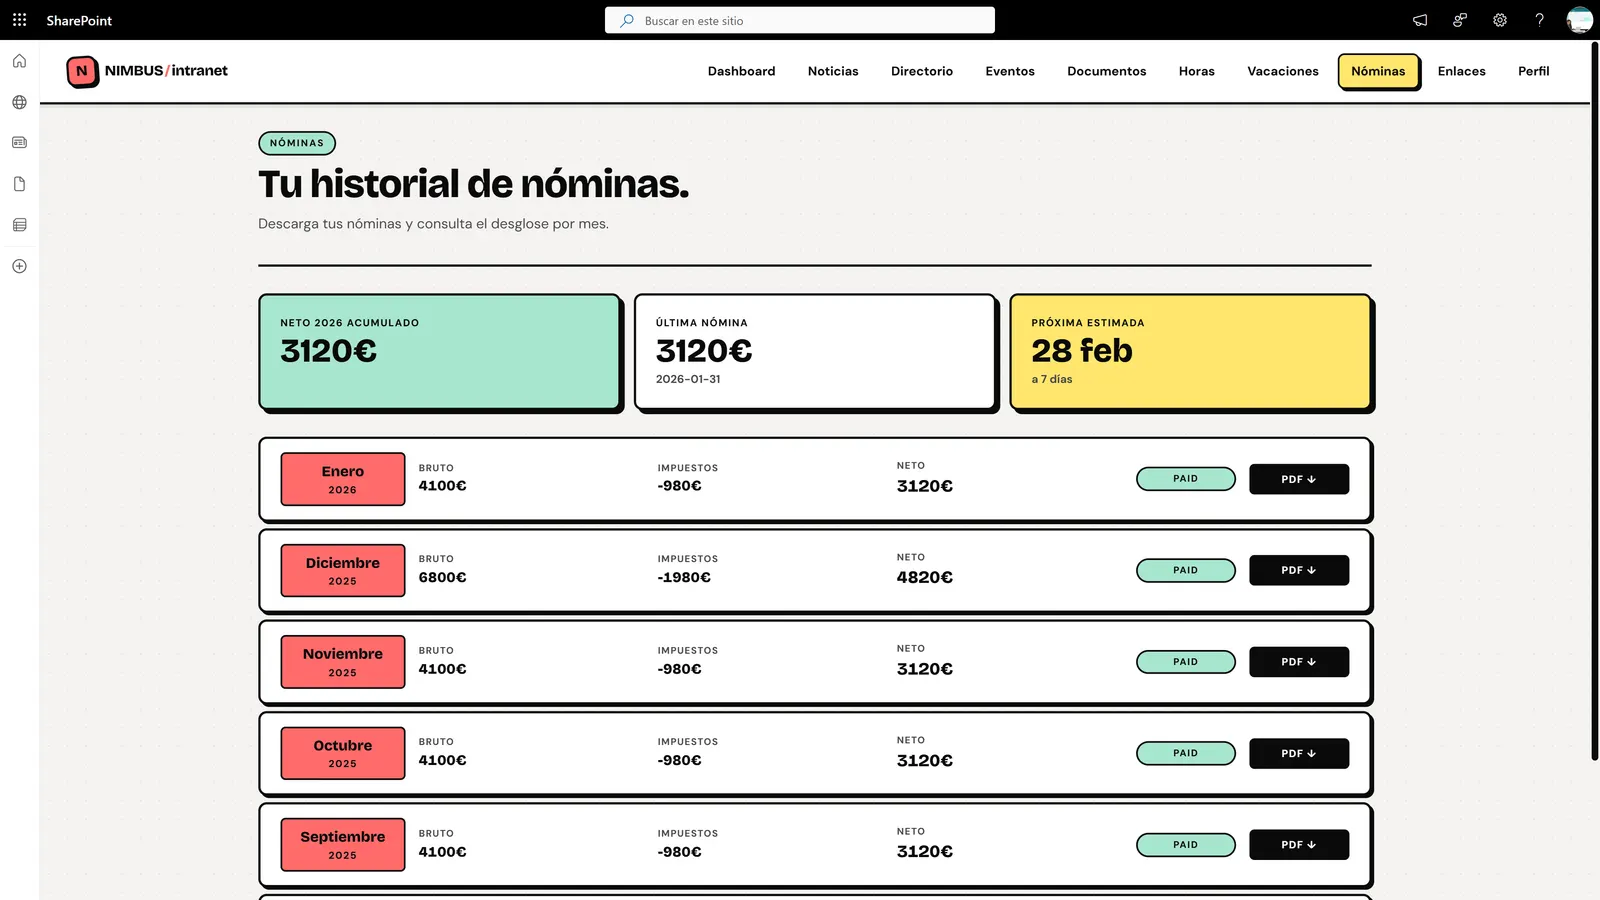Image resolution: width=1600 pixels, height=900 pixels.
Task: Click the help question mark icon
Action: click(1540, 20)
